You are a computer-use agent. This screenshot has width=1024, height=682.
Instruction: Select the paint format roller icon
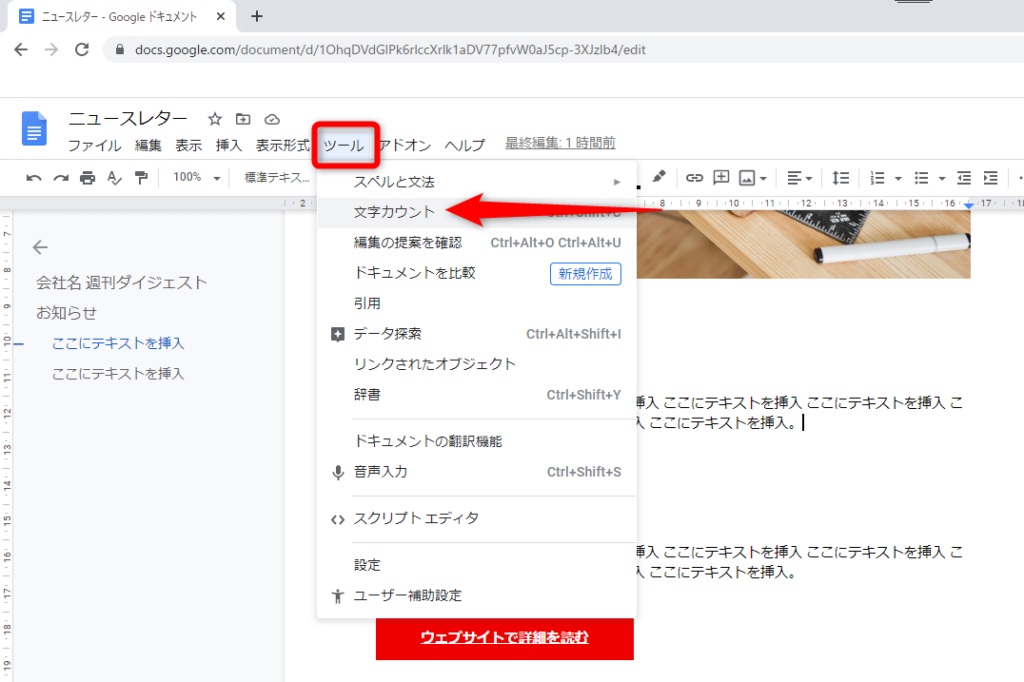(x=141, y=178)
